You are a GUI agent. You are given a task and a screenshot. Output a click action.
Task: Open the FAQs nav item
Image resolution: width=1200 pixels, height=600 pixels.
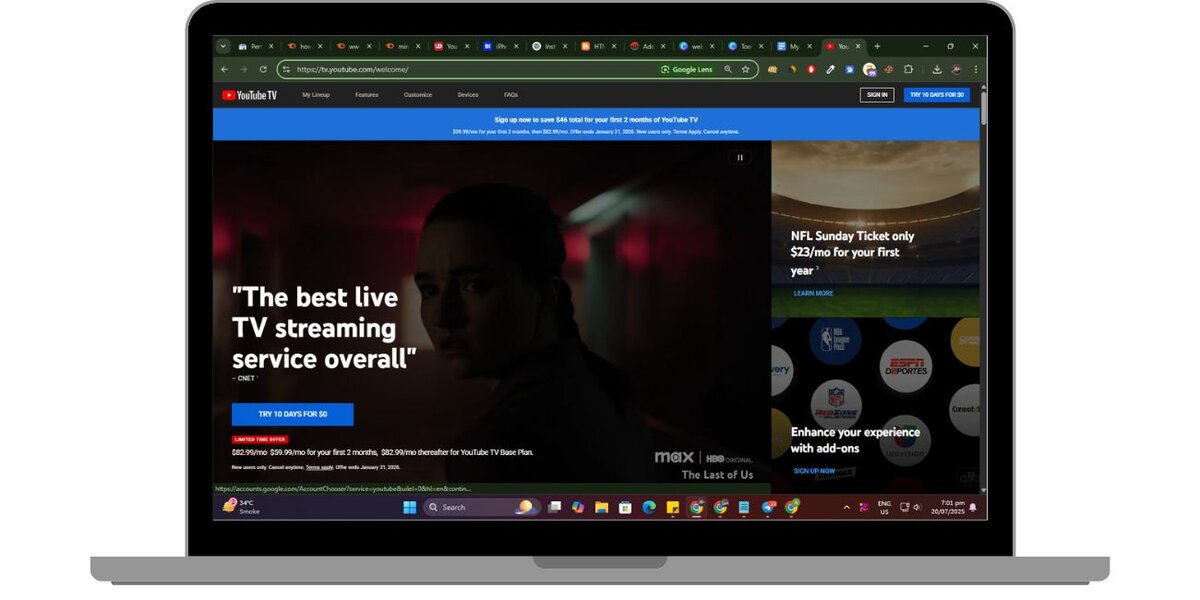[511, 95]
